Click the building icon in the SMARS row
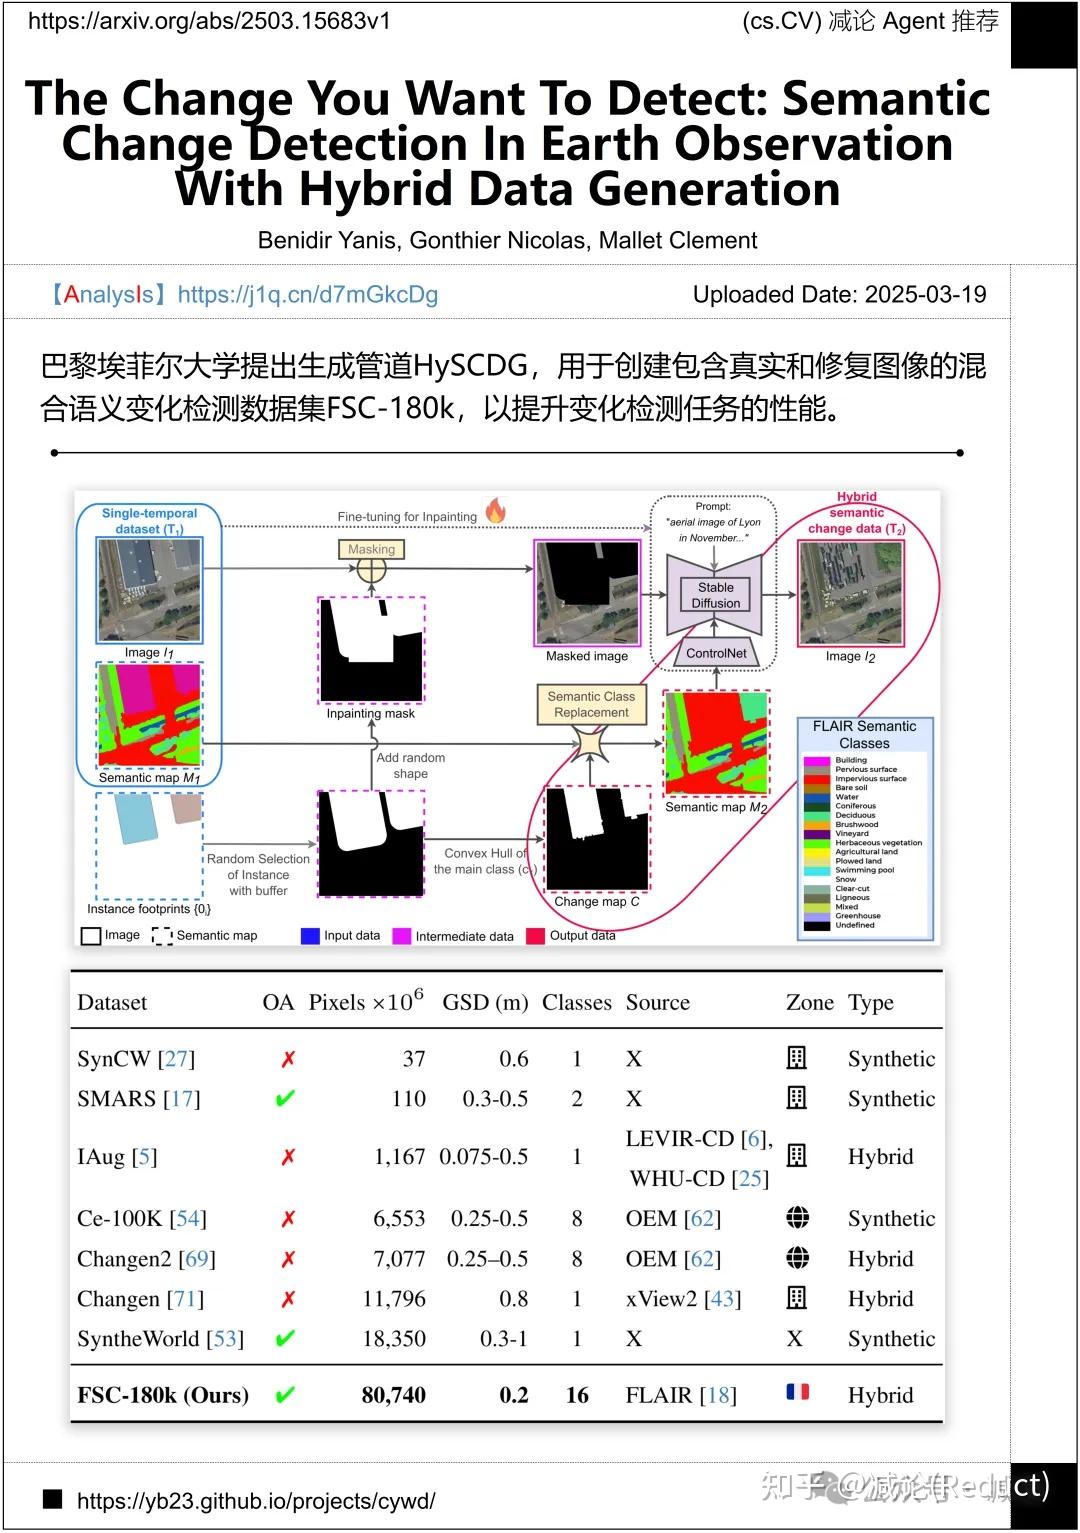Image resolution: width=1080 pixels, height=1533 pixels. (797, 1098)
